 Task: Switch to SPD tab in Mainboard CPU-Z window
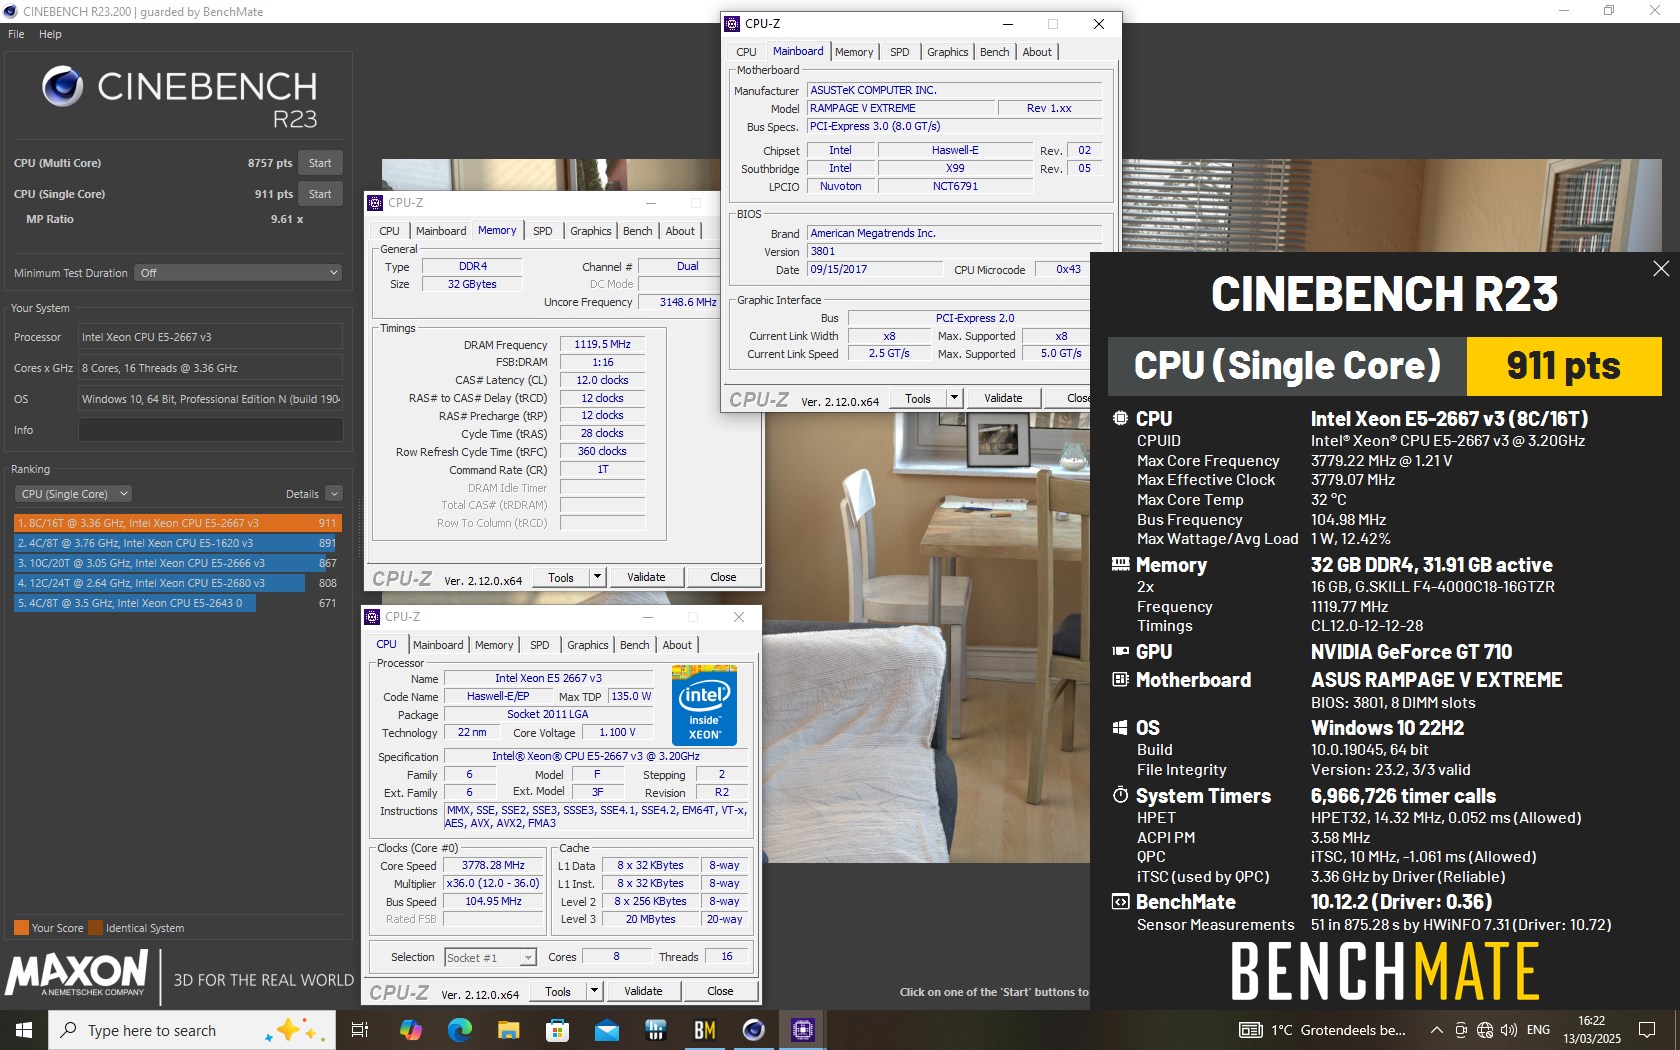pyautogui.click(x=900, y=52)
